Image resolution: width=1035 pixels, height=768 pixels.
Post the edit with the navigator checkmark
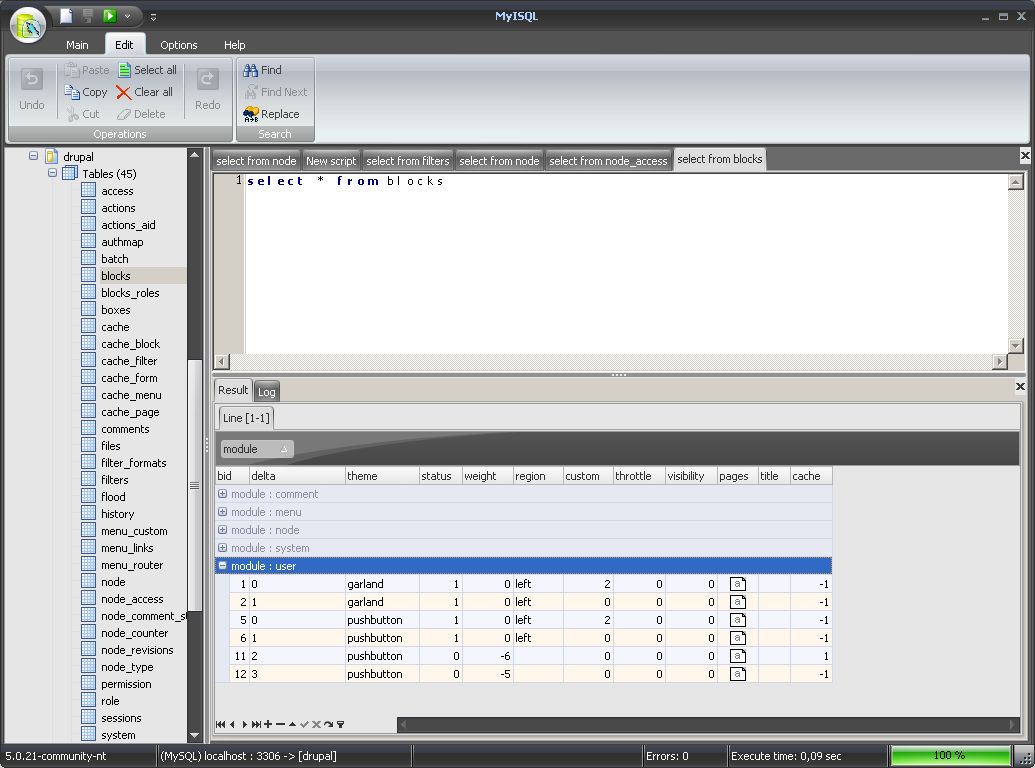[x=304, y=724]
